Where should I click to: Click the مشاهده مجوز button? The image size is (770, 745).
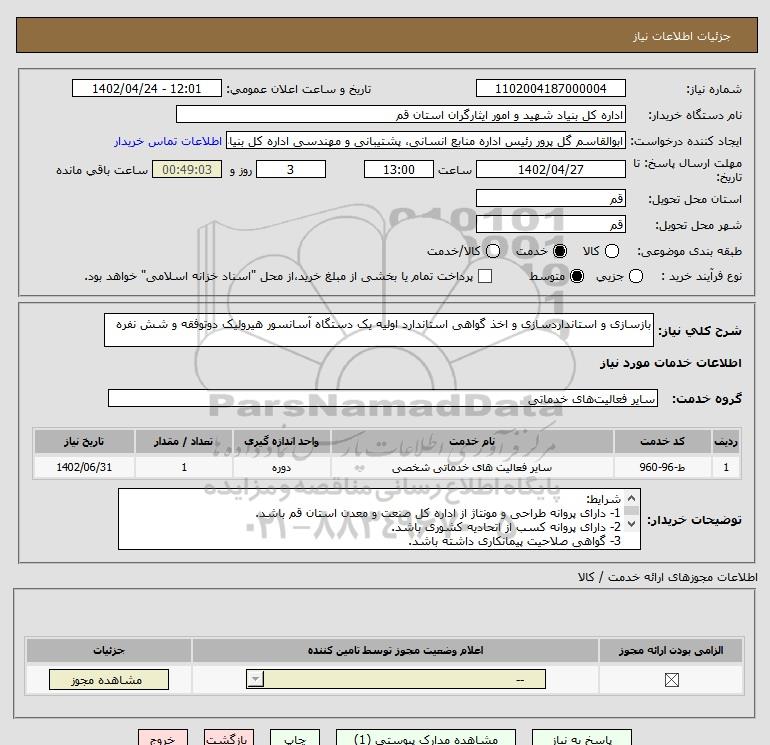coord(109,680)
